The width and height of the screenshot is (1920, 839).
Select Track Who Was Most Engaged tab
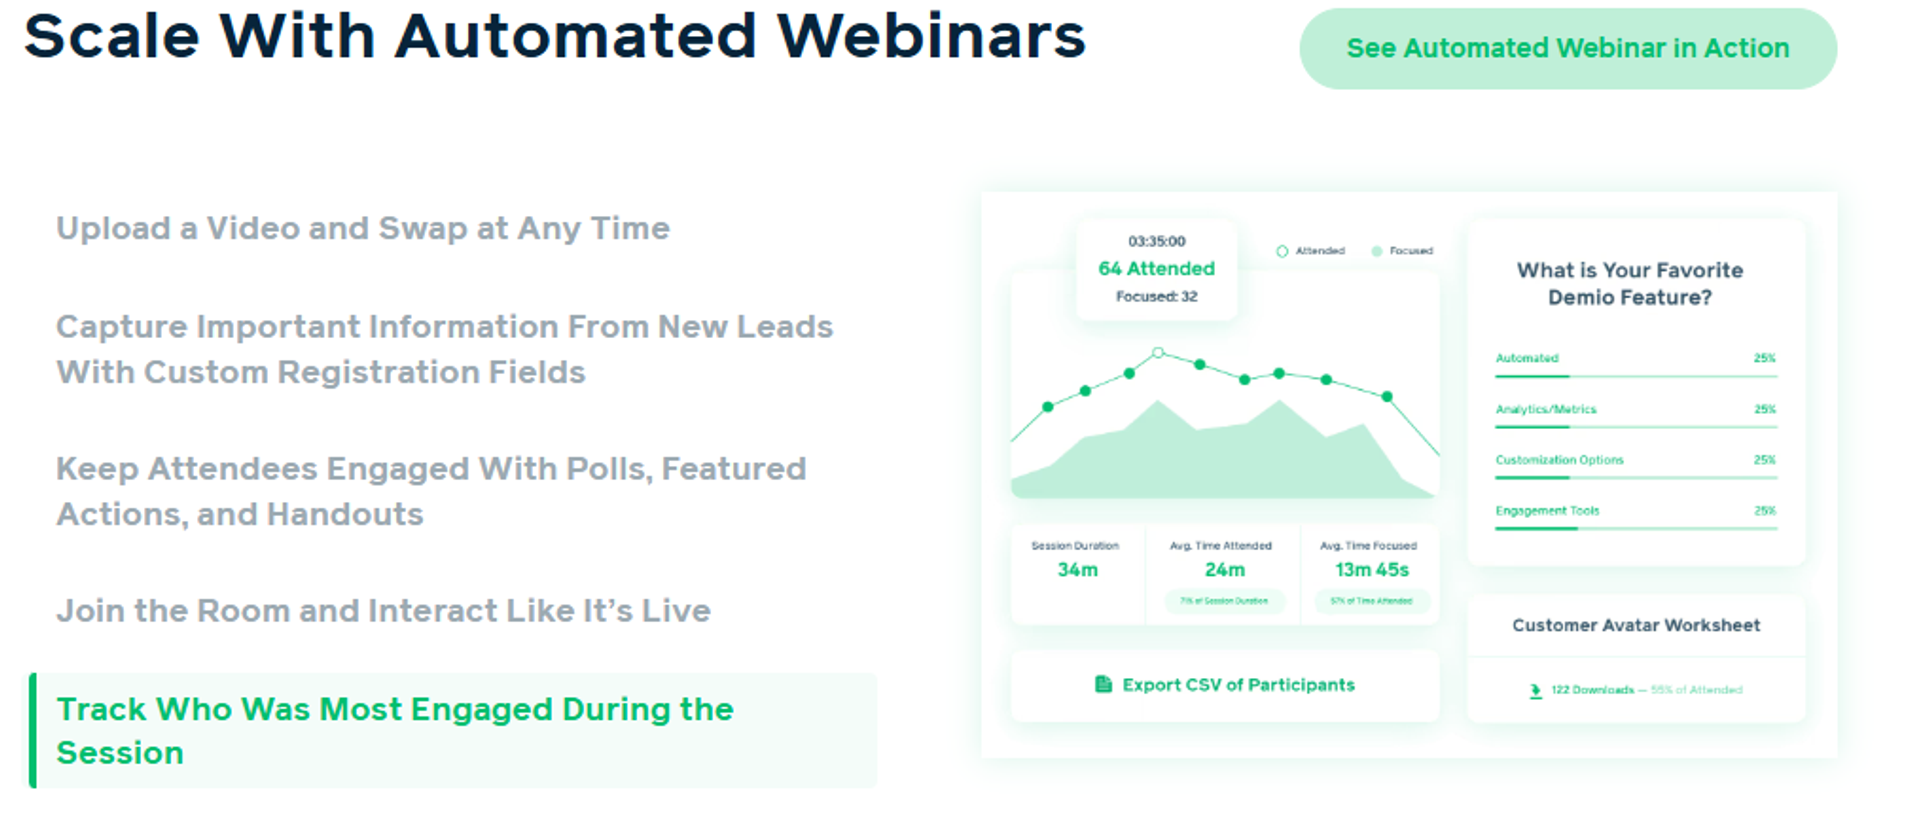453,730
